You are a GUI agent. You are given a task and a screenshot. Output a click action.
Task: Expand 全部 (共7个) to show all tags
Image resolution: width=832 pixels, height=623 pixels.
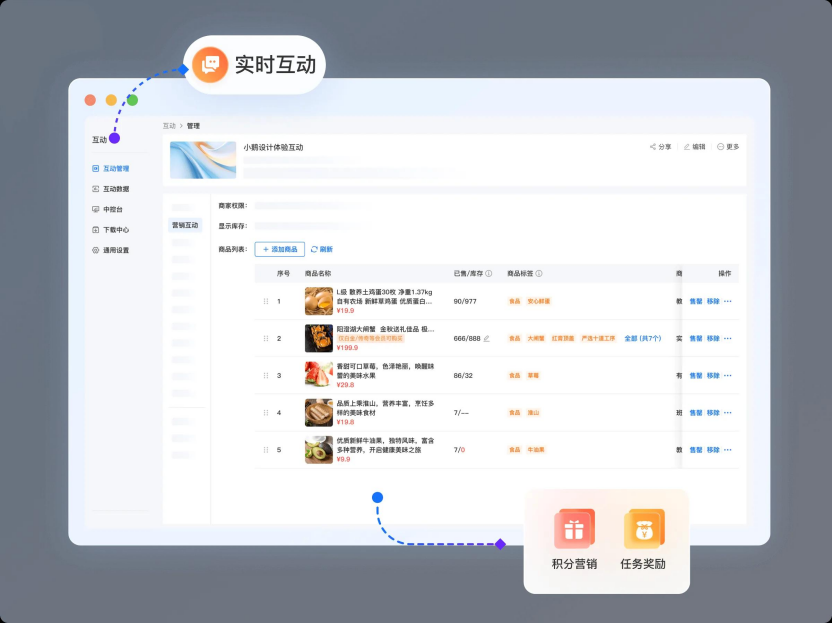click(x=642, y=338)
